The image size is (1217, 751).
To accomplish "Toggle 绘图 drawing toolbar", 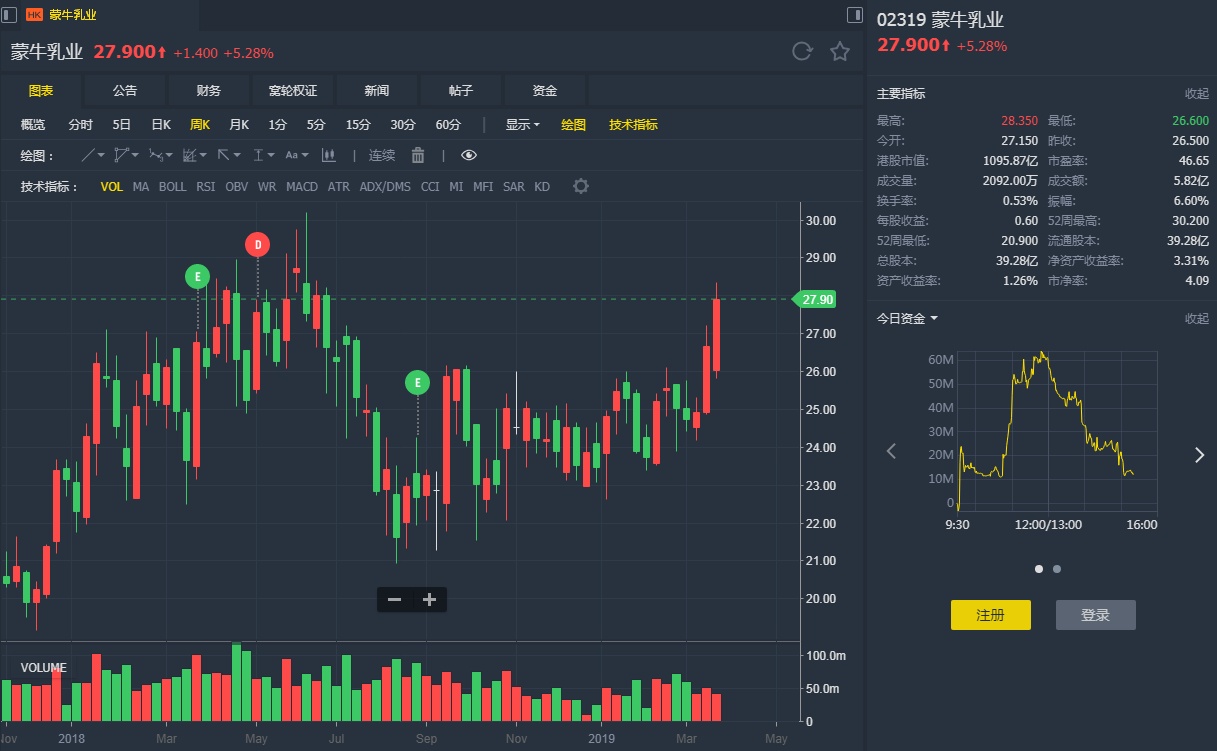I will coord(574,125).
